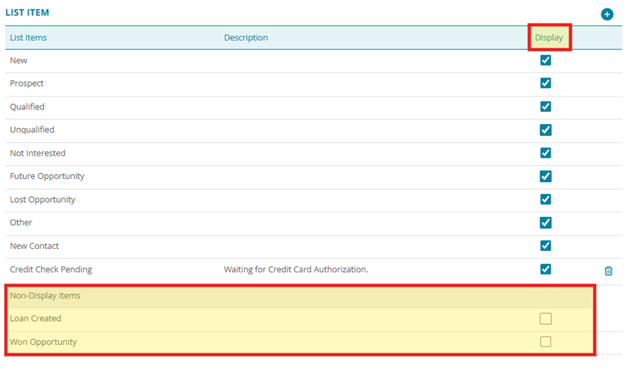This screenshot has width=632, height=369.
Task: Toggle Display checkbox for Other
Action: point(545,223)
